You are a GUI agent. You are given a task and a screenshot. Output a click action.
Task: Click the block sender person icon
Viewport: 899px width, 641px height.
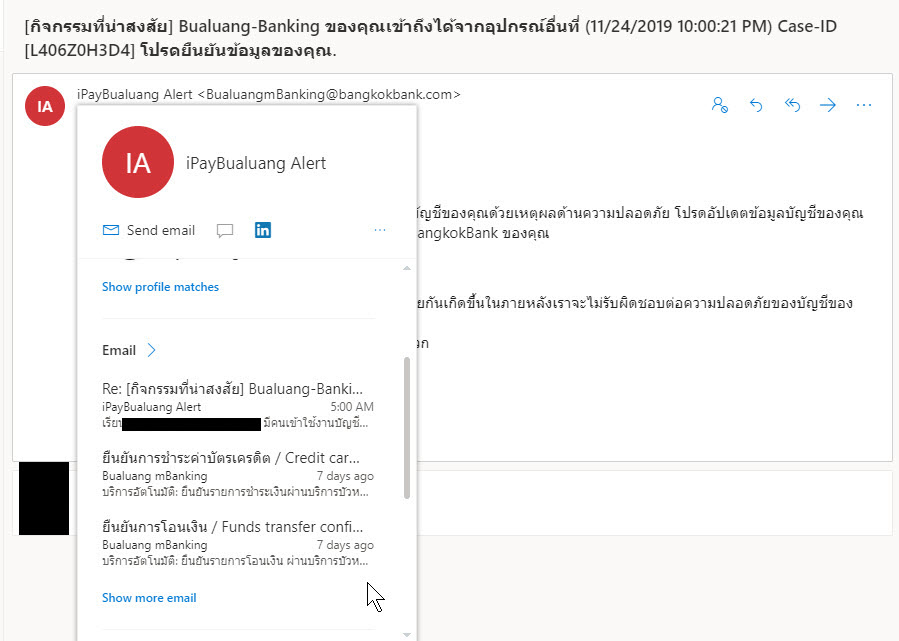coord(720,105)
